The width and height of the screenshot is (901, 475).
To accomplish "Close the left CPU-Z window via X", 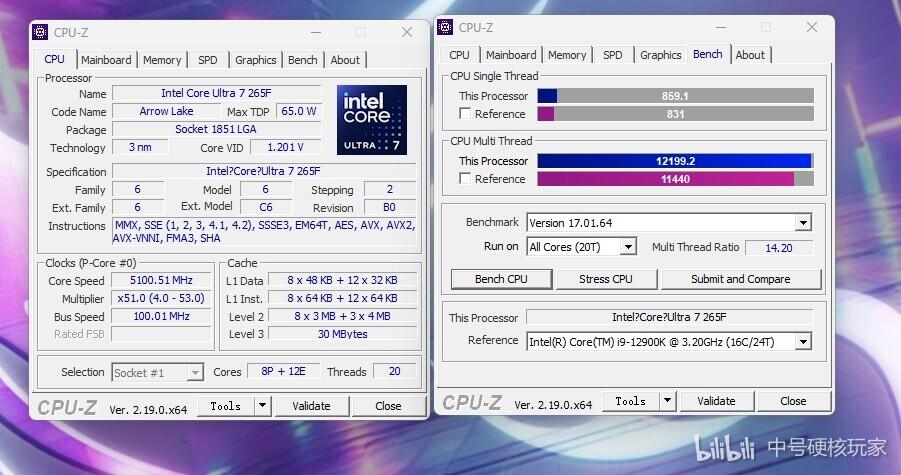I will pyautogui.click(x=407, y=32).
